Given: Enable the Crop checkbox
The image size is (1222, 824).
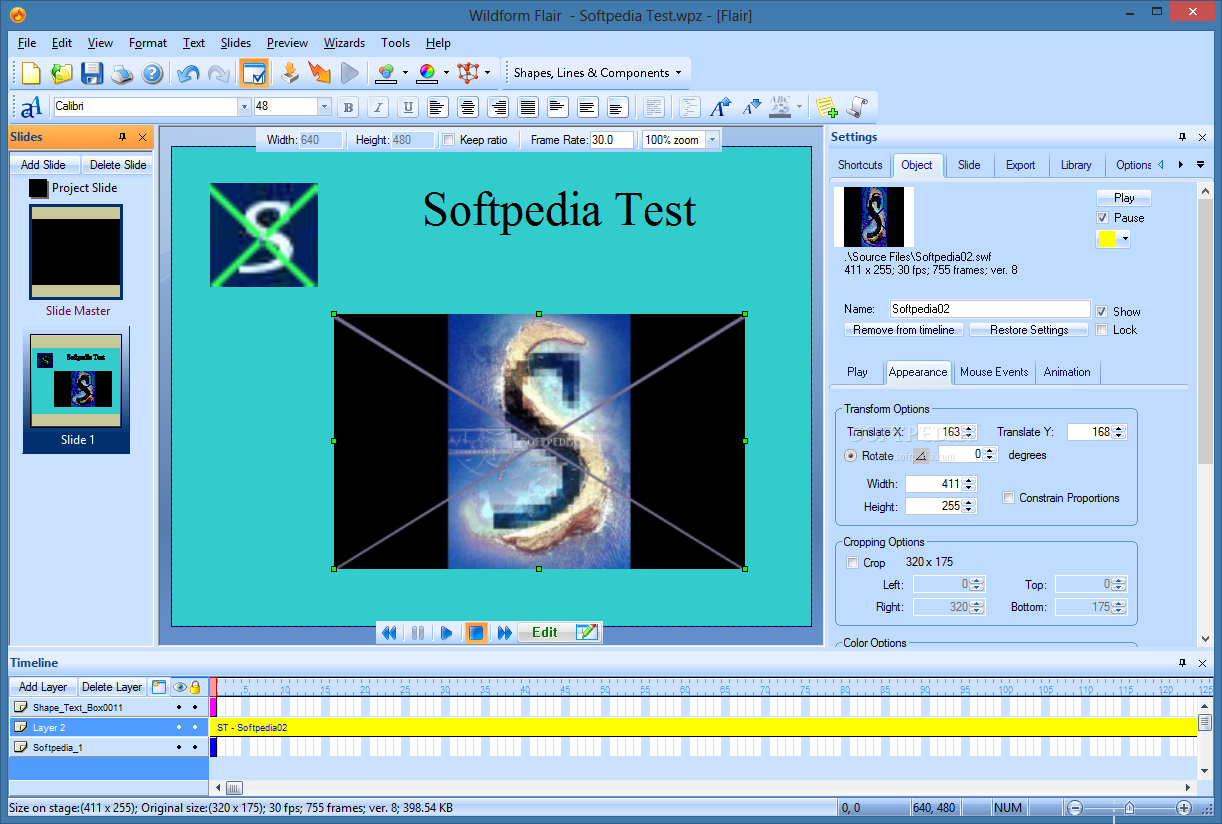Looking at the screenshot, I should [x=852, y=563].
